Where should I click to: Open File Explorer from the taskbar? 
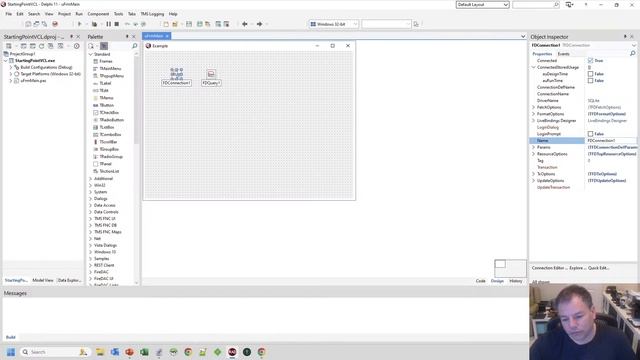[100, 352]
